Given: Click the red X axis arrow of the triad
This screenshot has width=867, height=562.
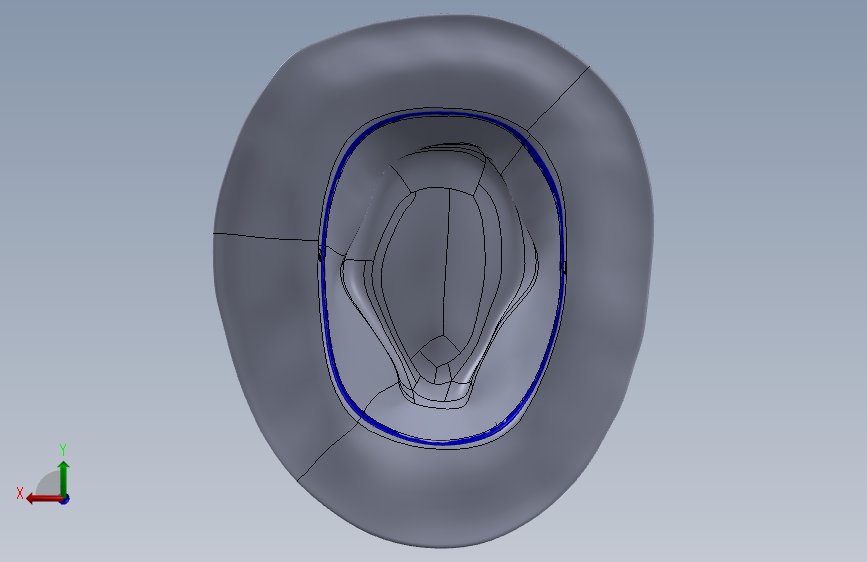Looking at the screenshot, I should 45,499.
